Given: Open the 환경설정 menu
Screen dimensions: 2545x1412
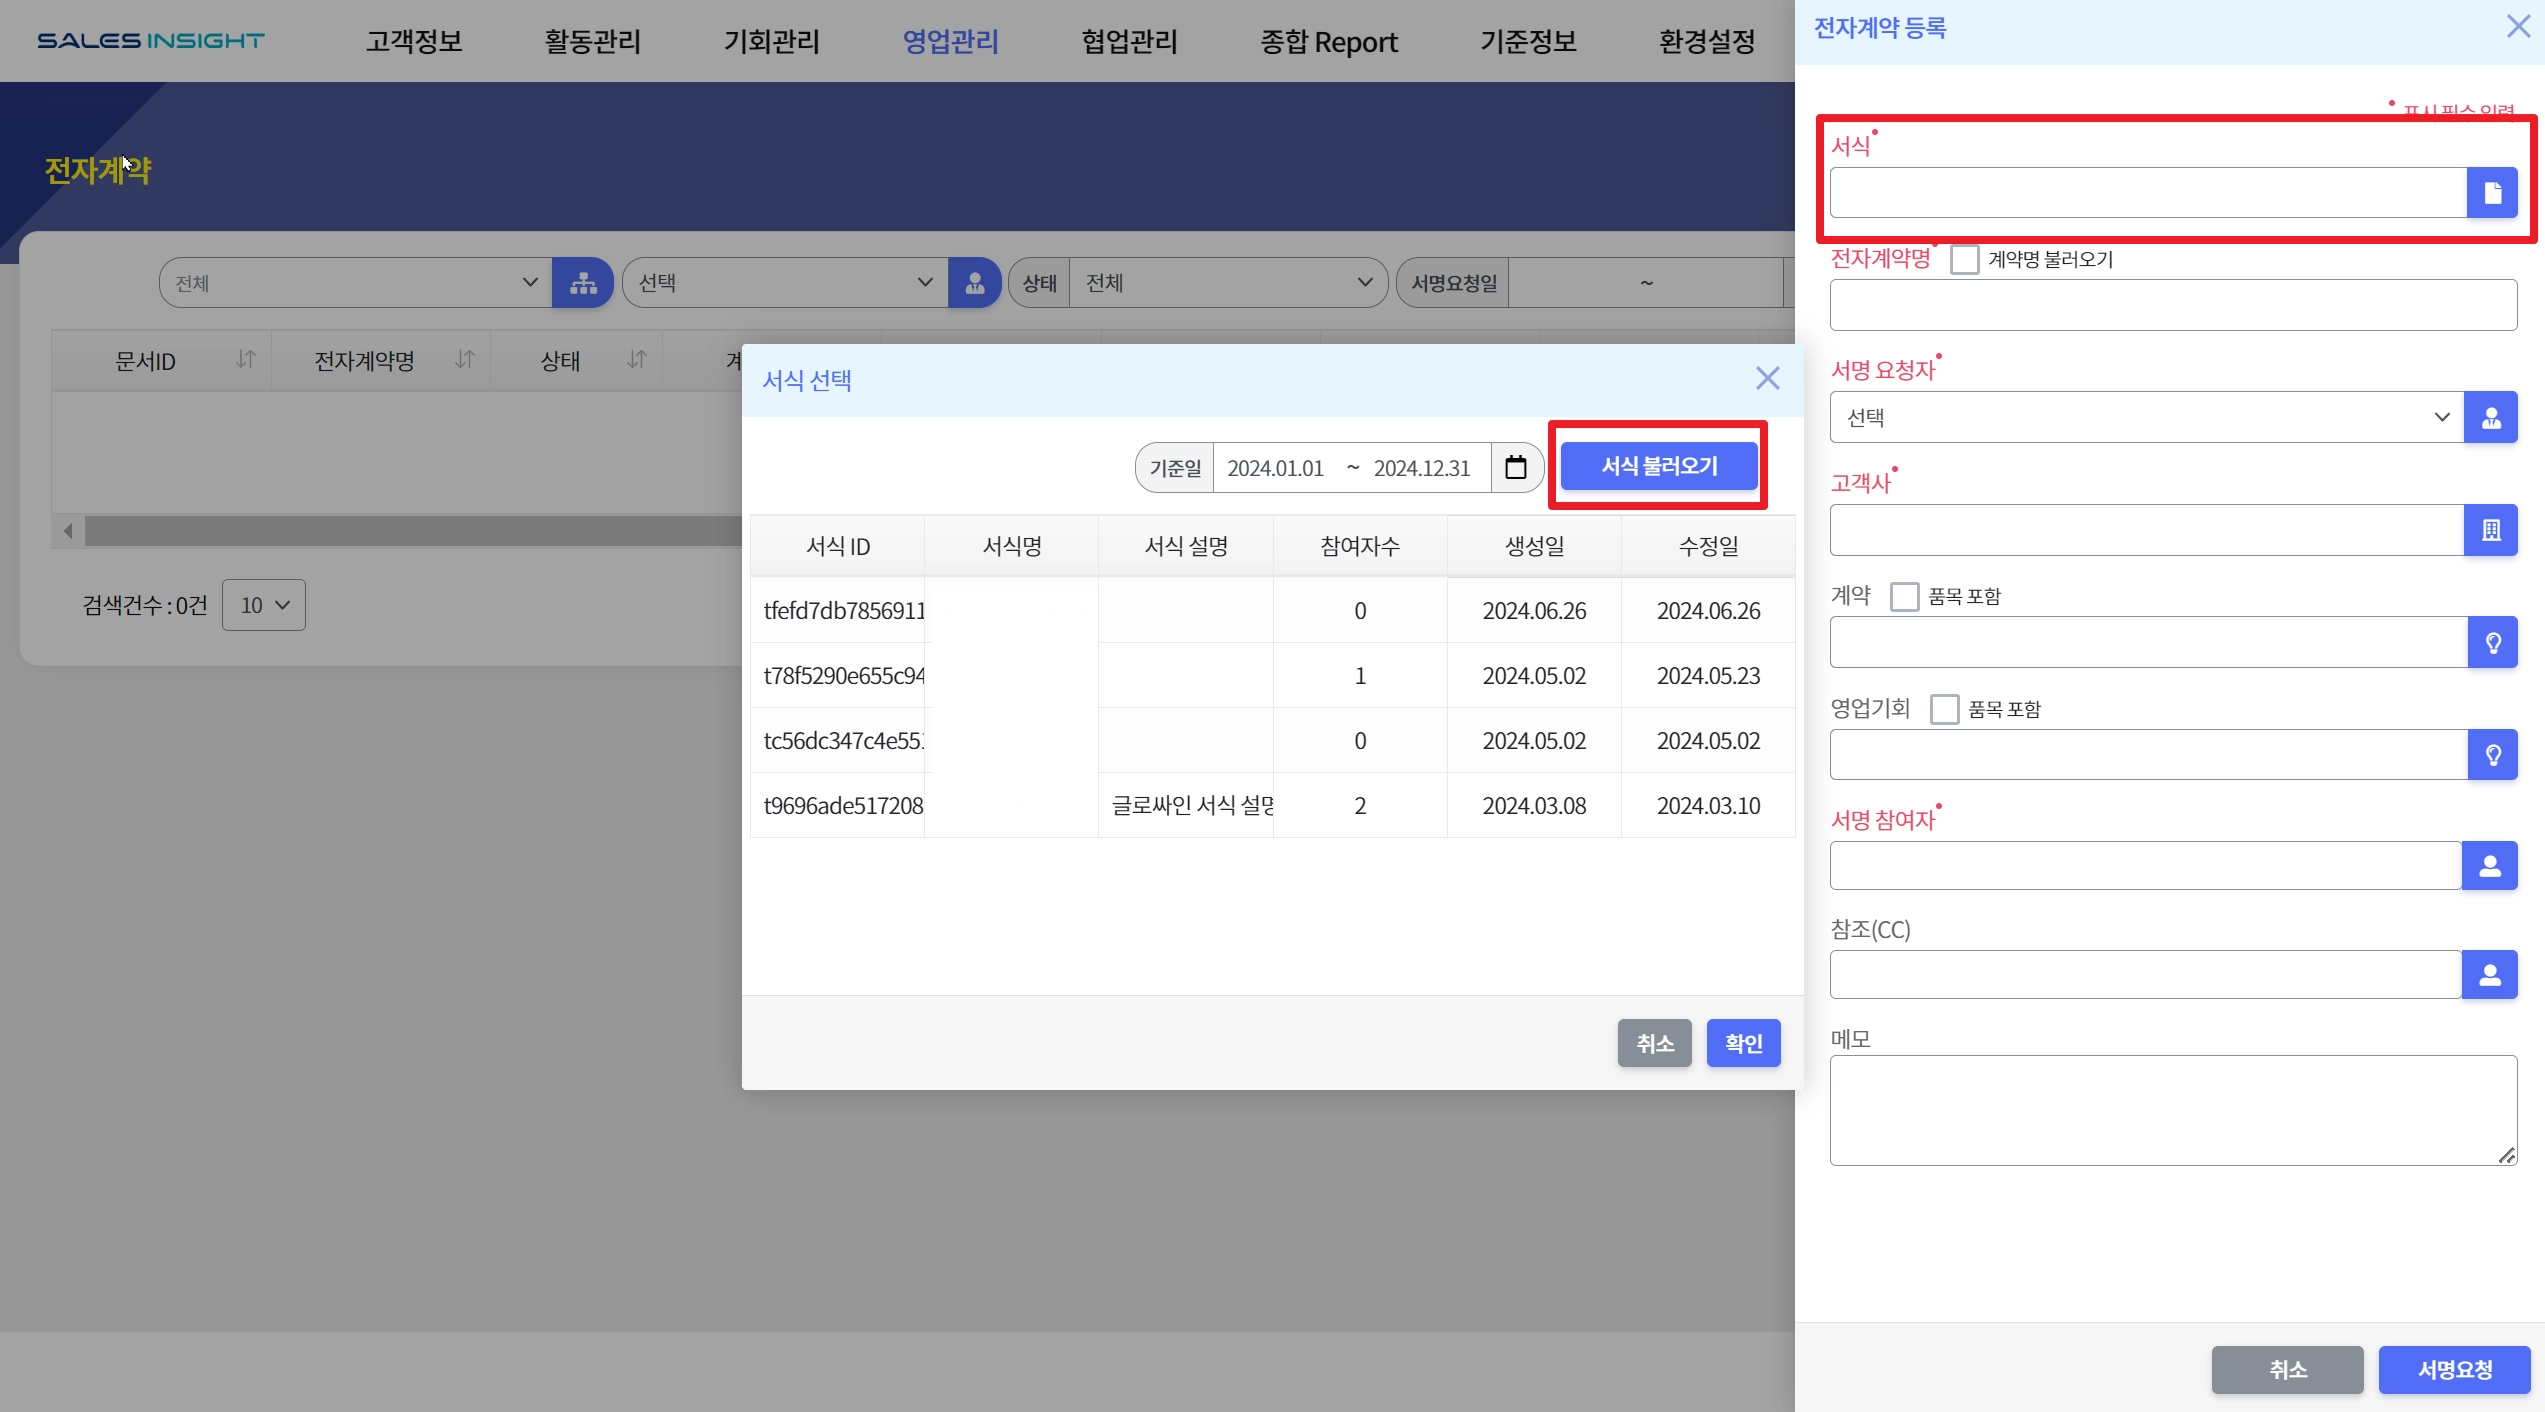Looking at the screenshot, I should 1707,41.
